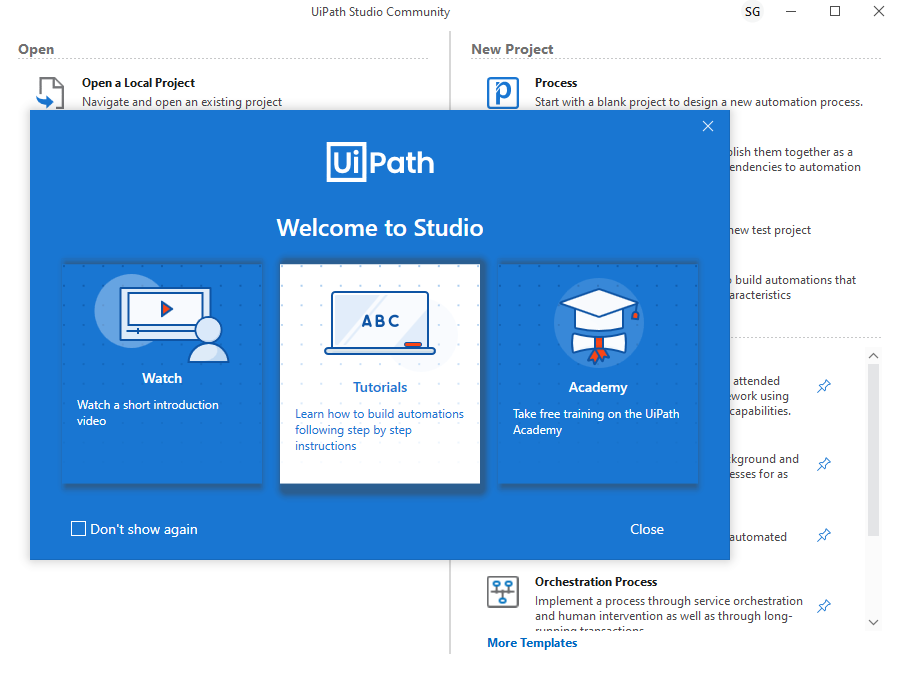Click the template list scroll down arrow
Viewport: 900px width, 673px height.
click(873, 622)
